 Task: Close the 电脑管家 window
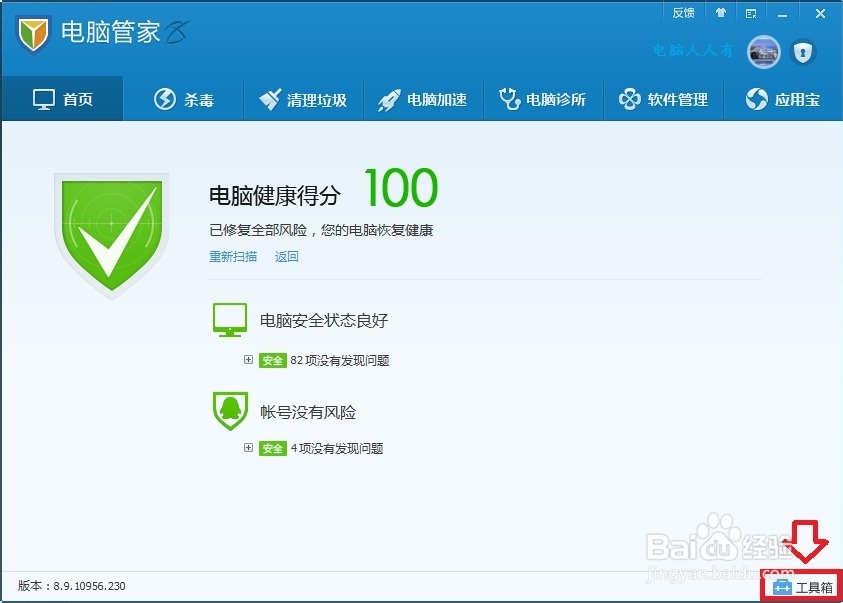(820, 13)
